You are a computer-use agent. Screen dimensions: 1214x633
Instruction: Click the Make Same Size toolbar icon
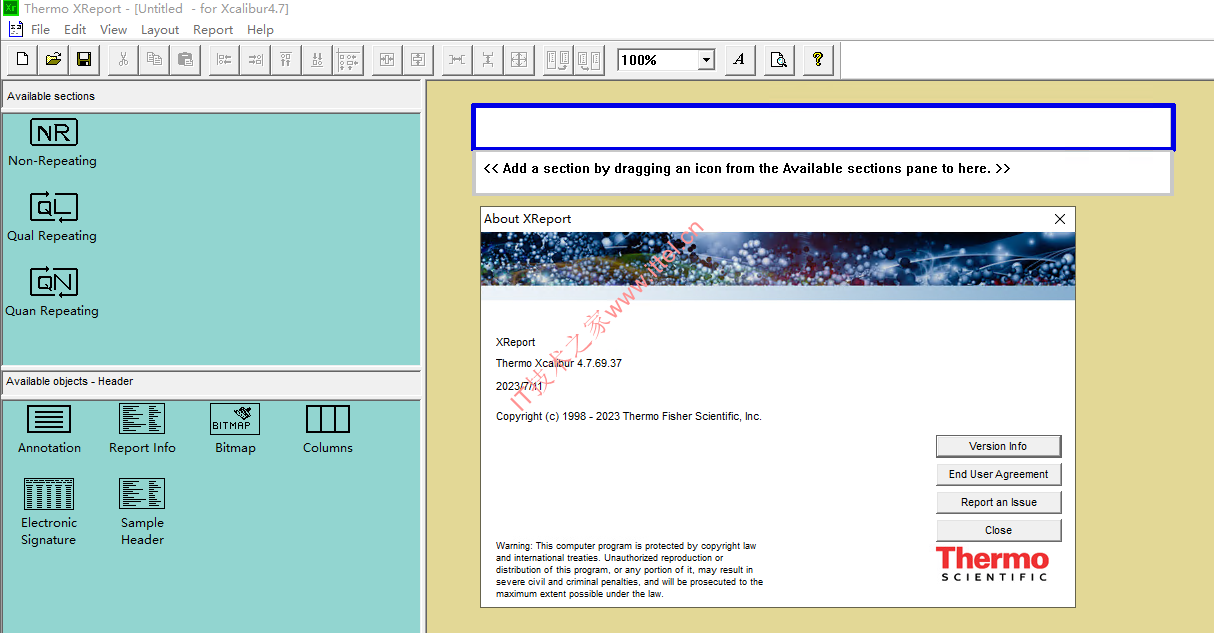click(519, 60)
